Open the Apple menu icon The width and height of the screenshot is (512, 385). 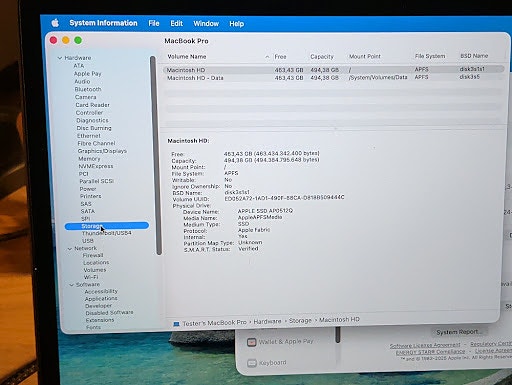[55, 23]
